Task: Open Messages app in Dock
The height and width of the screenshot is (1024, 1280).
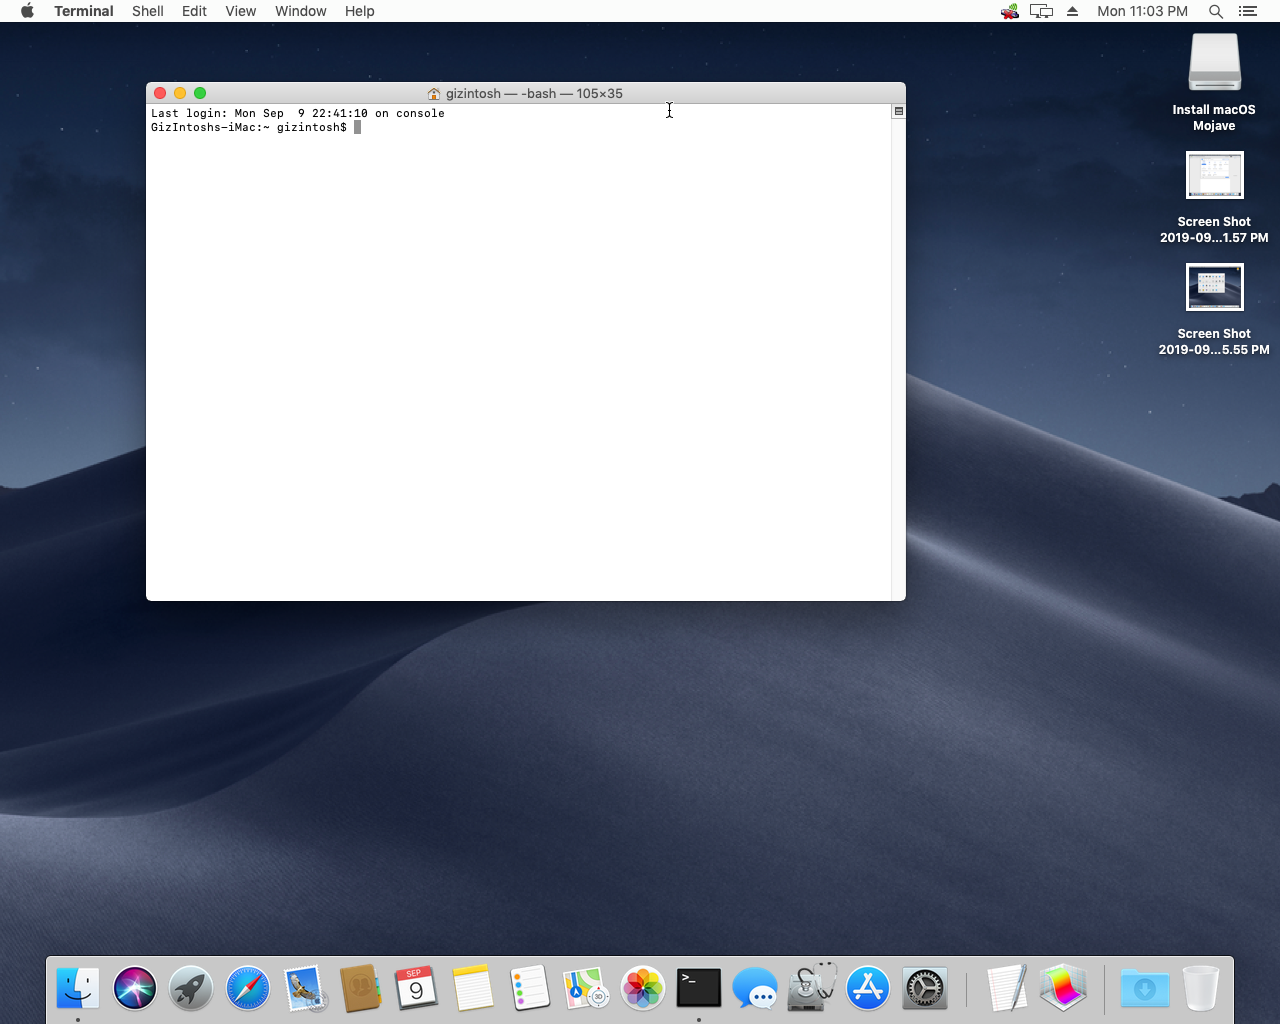Action: 755,989
